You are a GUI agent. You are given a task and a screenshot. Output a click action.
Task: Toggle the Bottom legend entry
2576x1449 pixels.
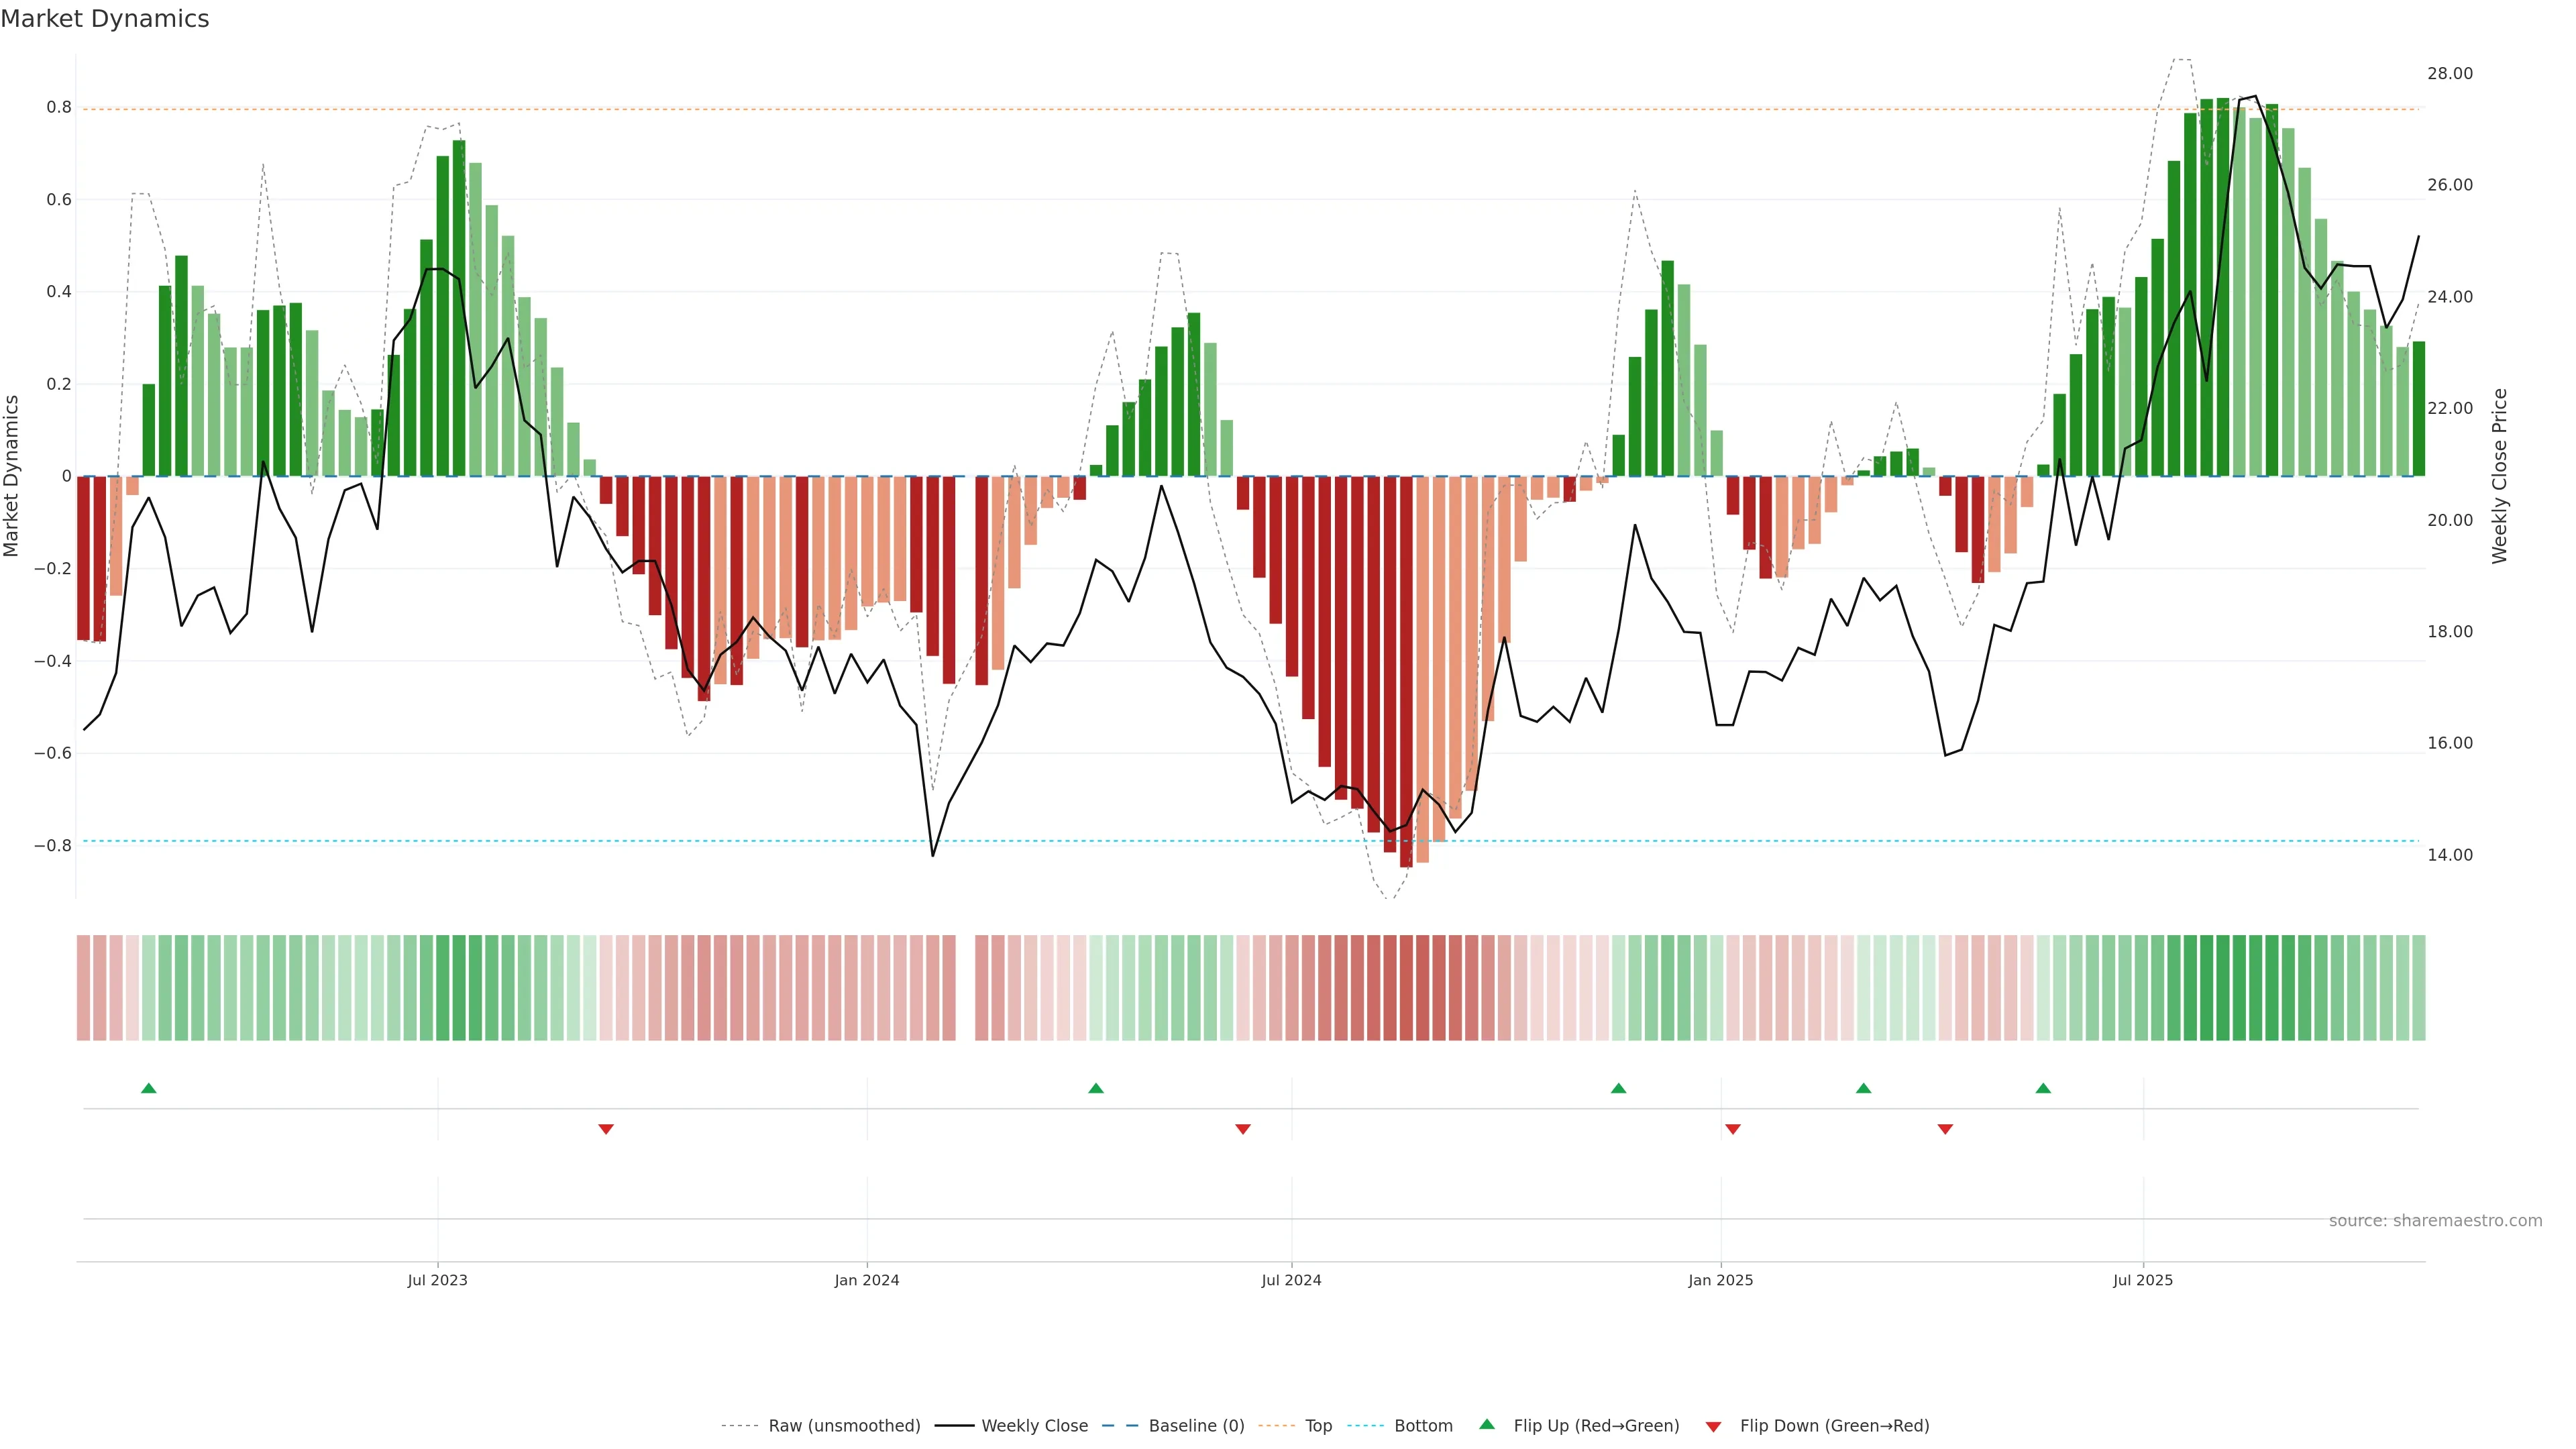(1423, 1426)
